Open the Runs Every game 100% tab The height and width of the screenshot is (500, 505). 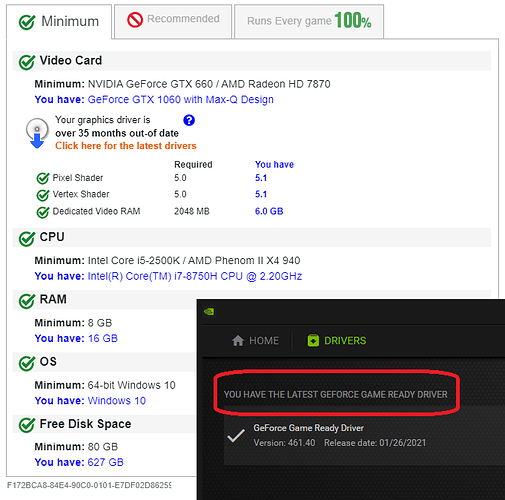(309, 21)
